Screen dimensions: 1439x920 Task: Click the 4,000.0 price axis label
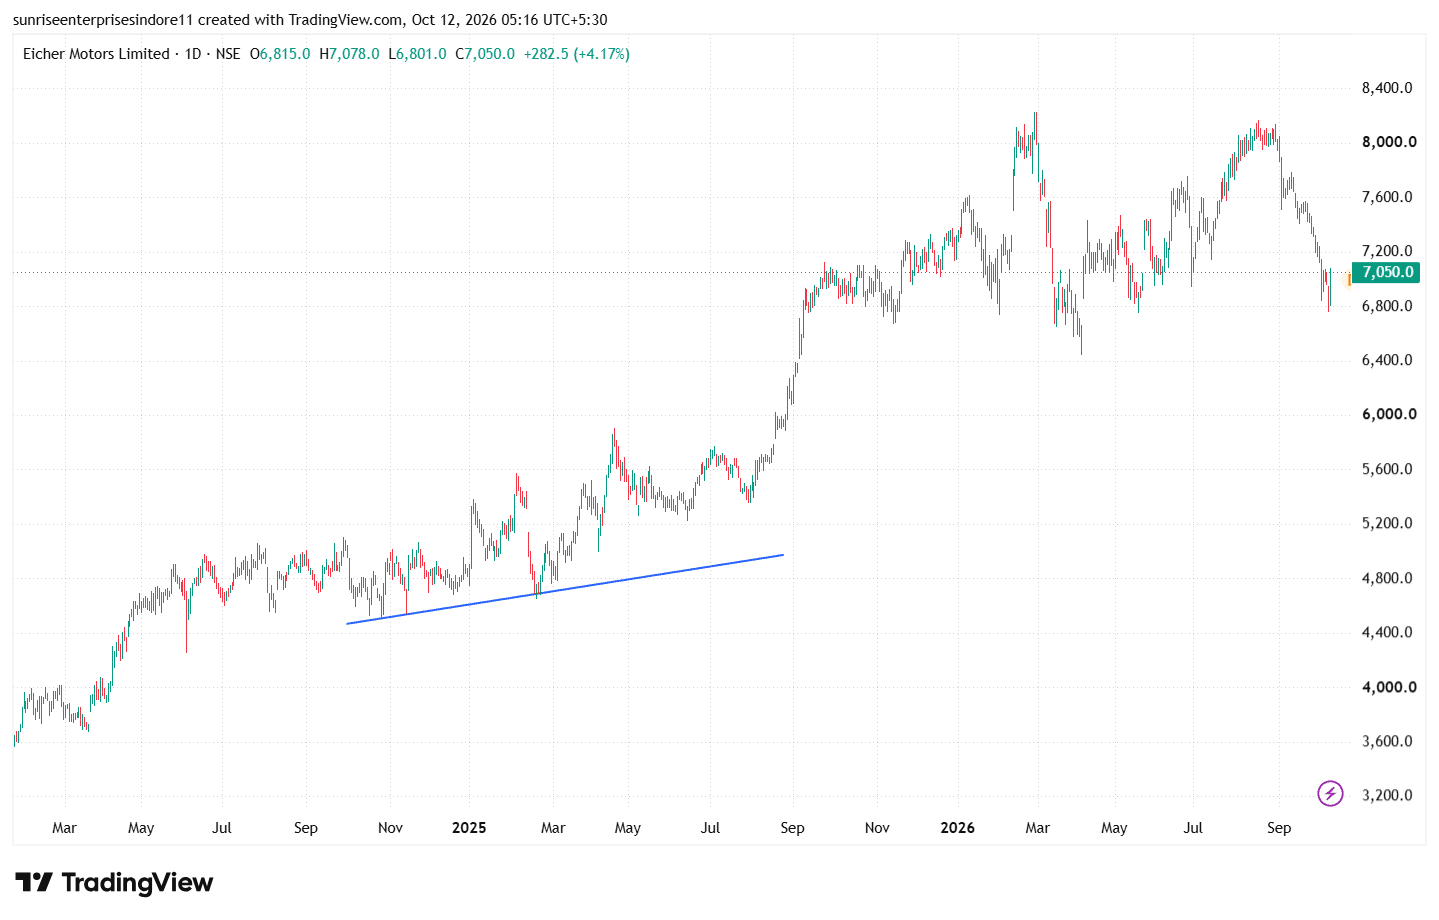click(1389, 687)
